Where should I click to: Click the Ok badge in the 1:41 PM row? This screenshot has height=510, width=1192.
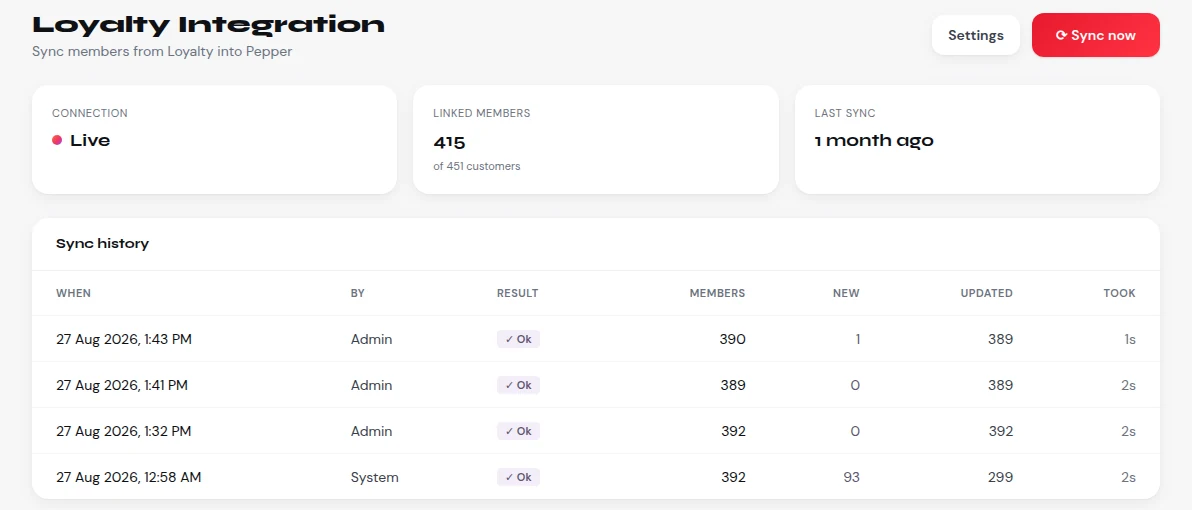point(518,385)
